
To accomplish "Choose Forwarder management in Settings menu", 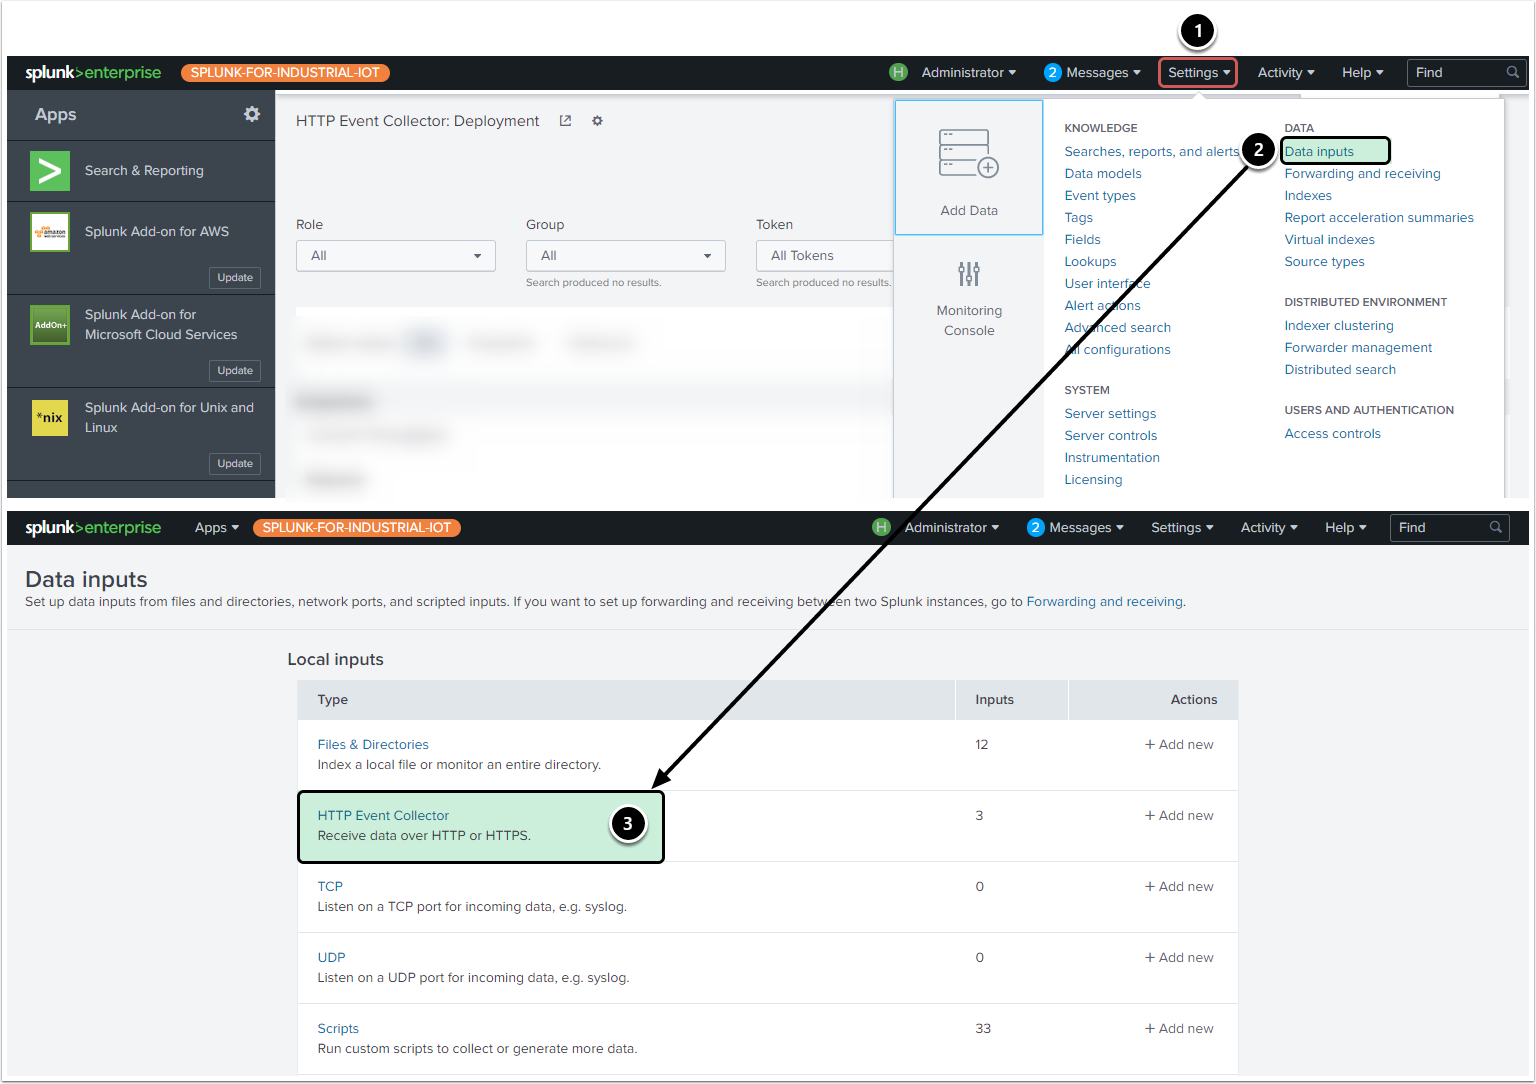I will [x=1358, y=348].
